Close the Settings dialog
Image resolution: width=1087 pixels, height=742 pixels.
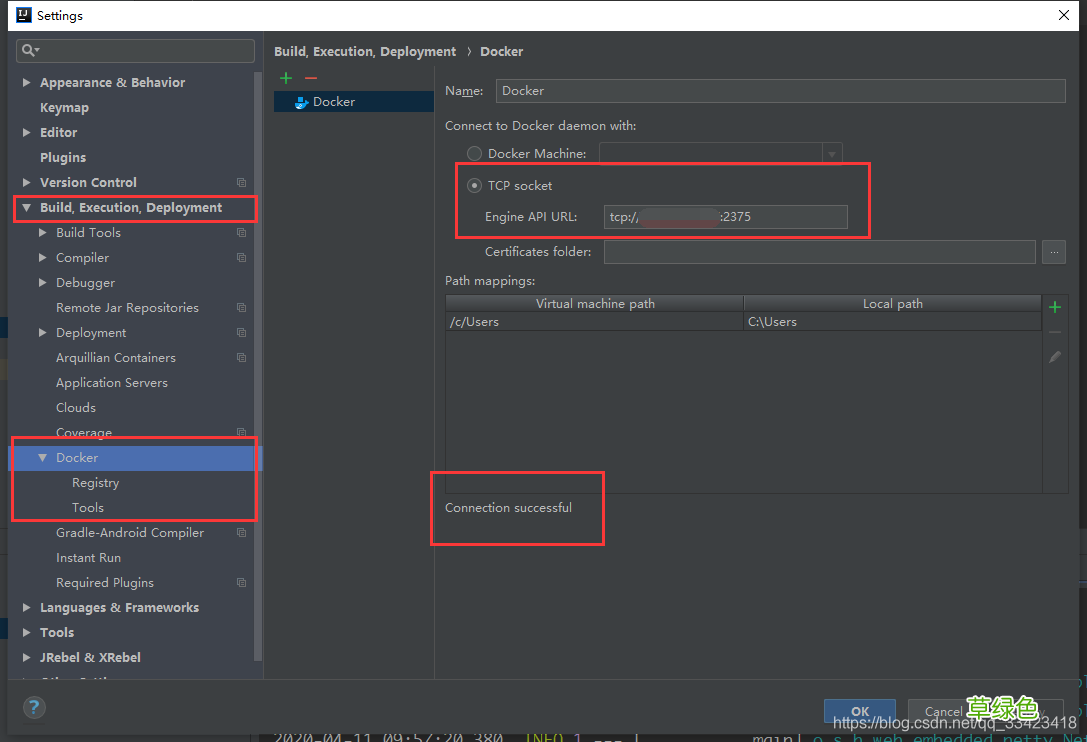click(x=1063, y=15)
